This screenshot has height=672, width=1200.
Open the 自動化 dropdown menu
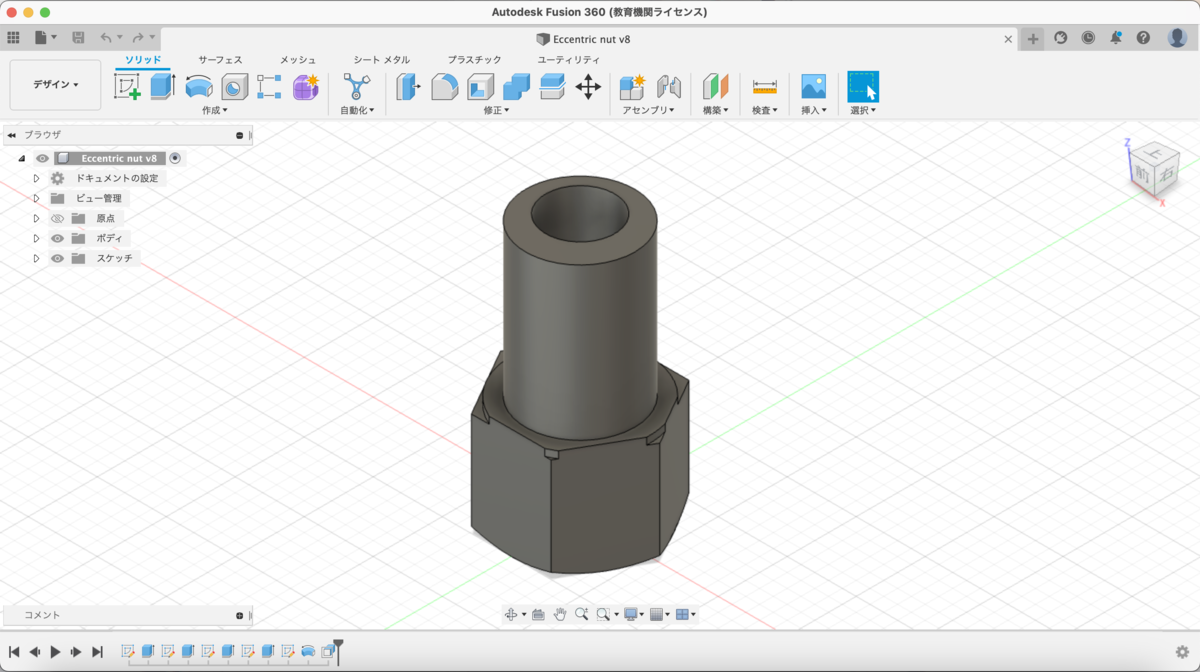tap(357, 110)
